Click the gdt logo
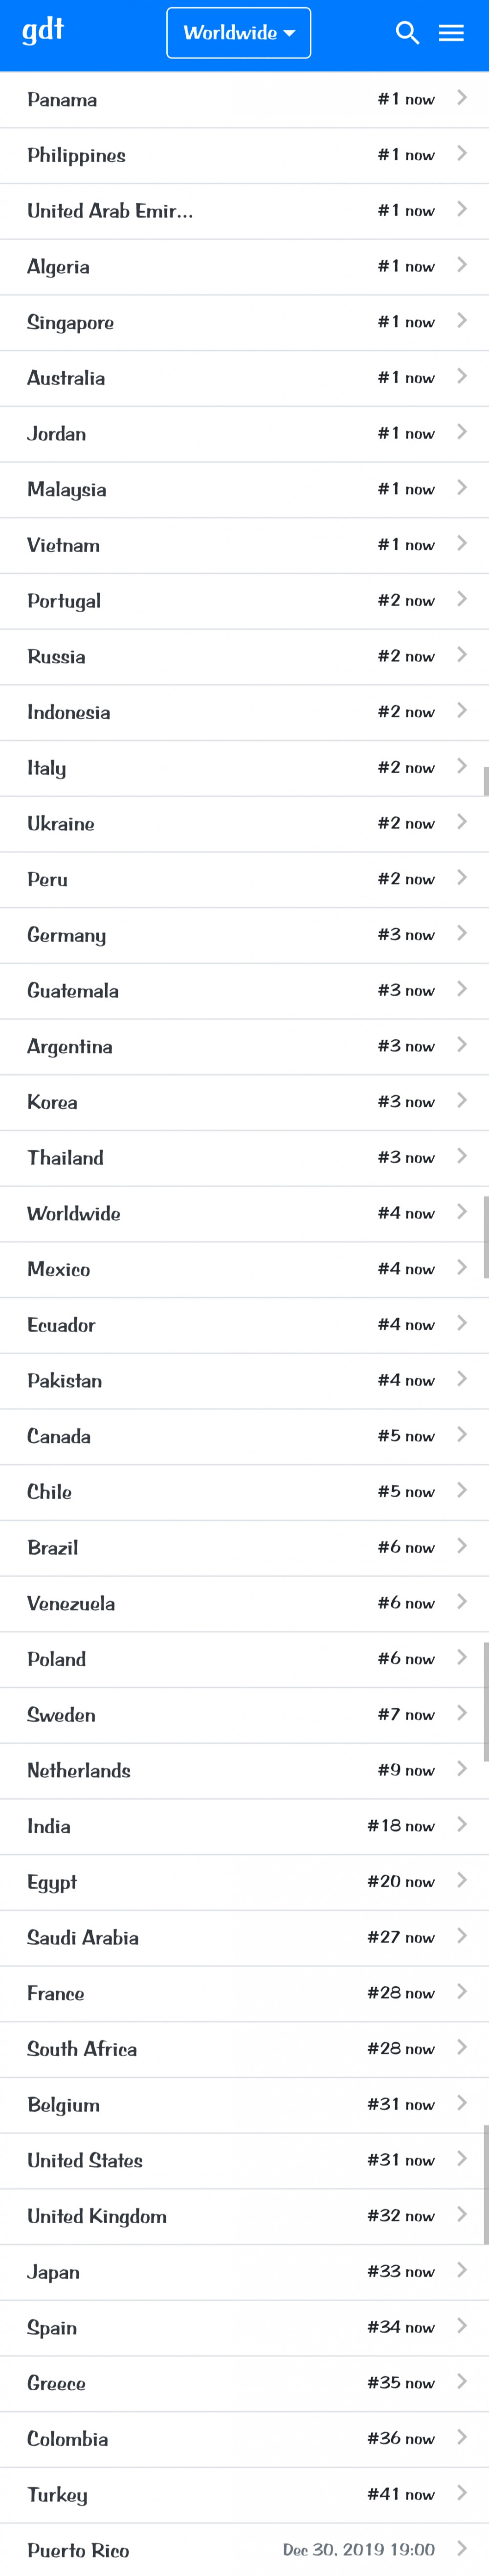The width and height of the screenshot is (489, 2576). pos(43,31)
